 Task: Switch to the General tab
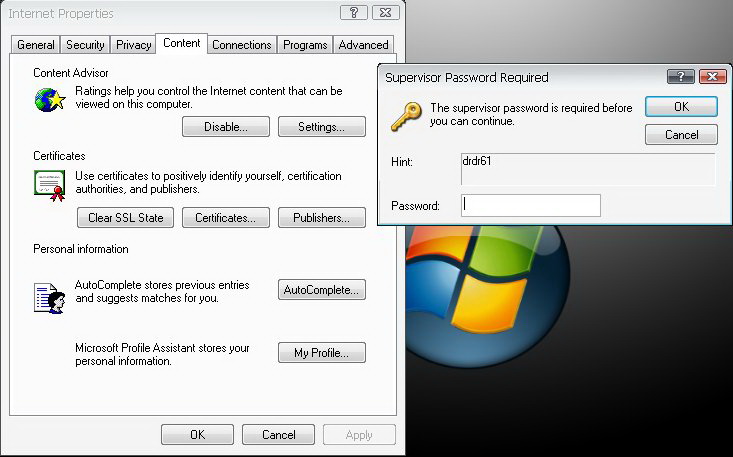(x=36, y=45)
